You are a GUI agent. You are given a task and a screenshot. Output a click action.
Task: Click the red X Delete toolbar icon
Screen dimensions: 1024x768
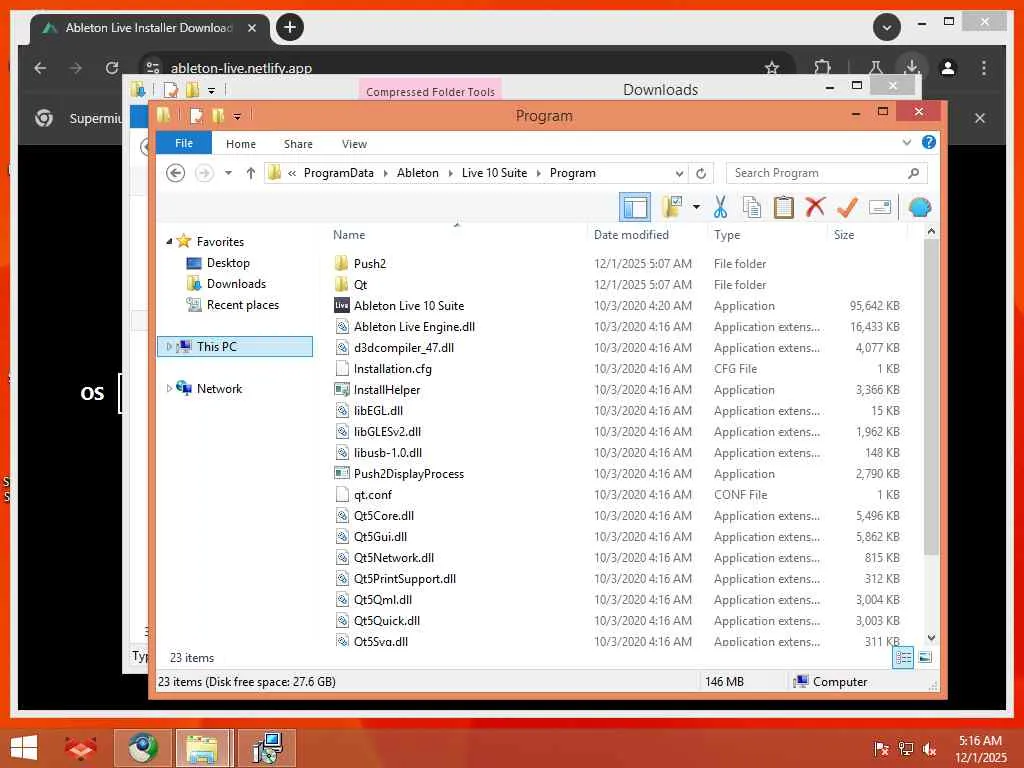(x=815, y=208)
